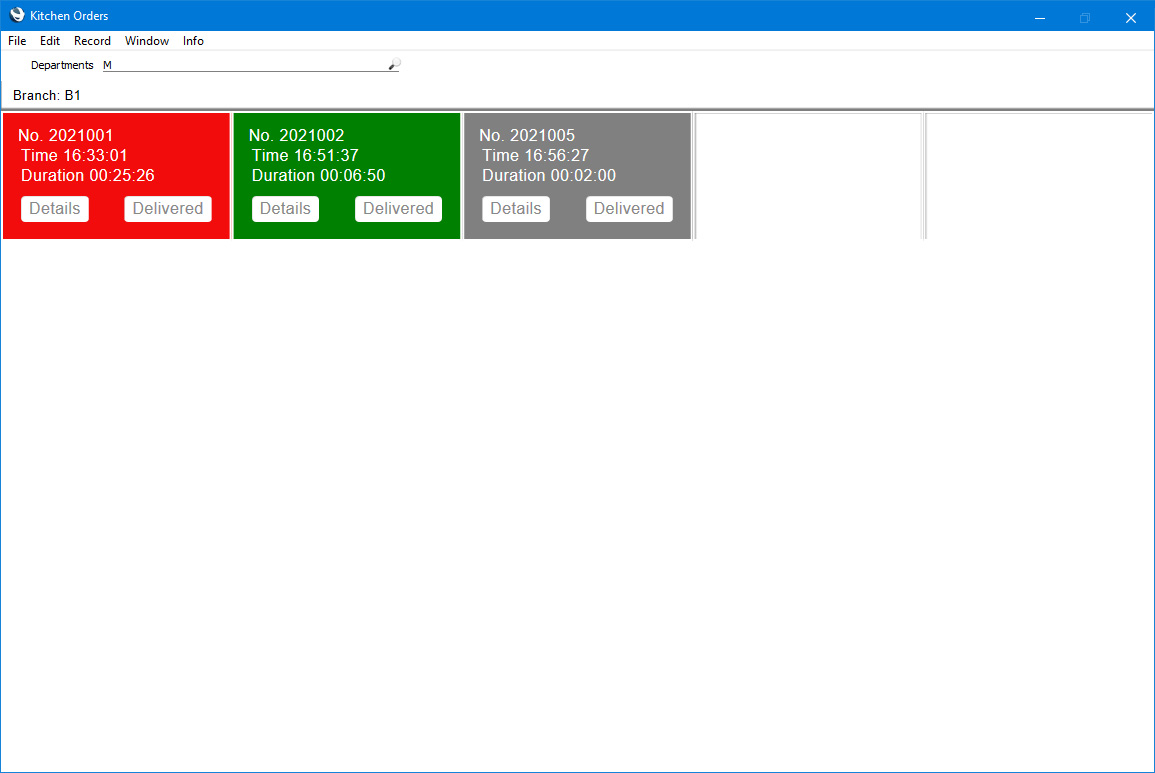Open the Info menu
This screenshot has width=1155, height=773.
193,41
